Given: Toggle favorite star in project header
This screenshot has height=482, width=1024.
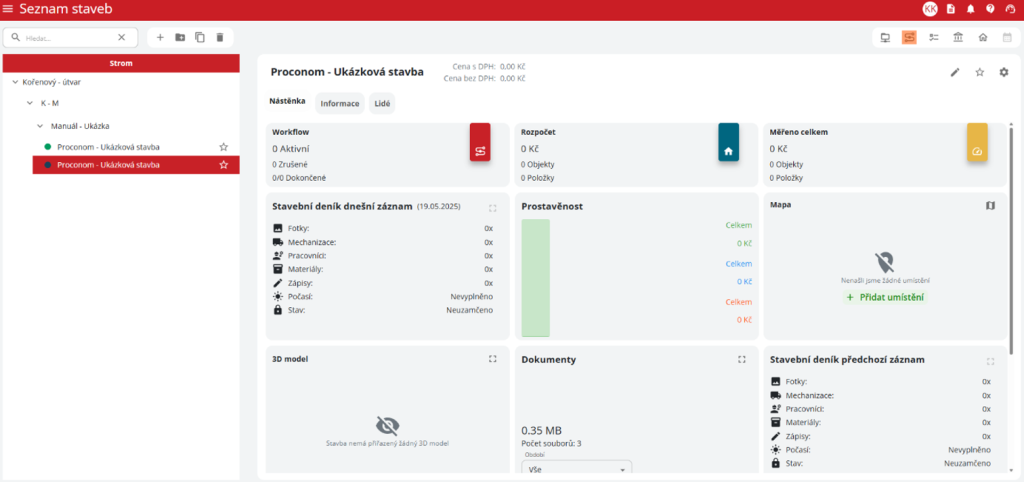Looking at the screenshot, I should point(980,72).
